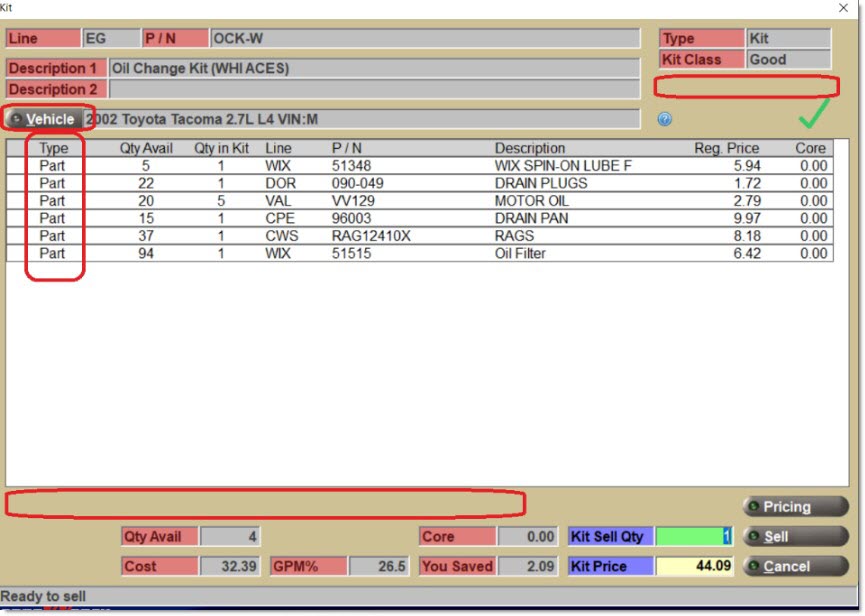The width and height of the screenshot is (865, 616).
Task: Click the Kit Class field showing Good
Action: pos(788,60)
